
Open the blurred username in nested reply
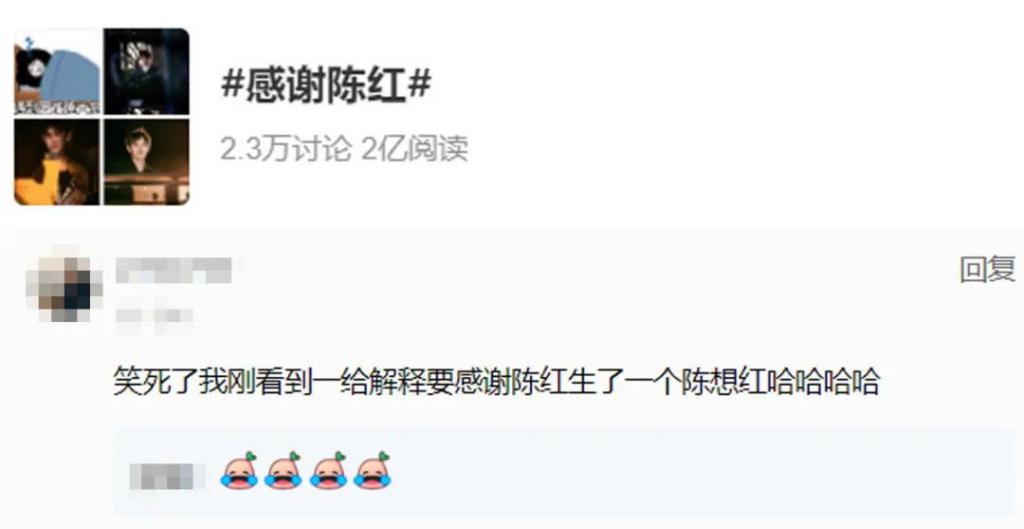(x=162, y=476)
